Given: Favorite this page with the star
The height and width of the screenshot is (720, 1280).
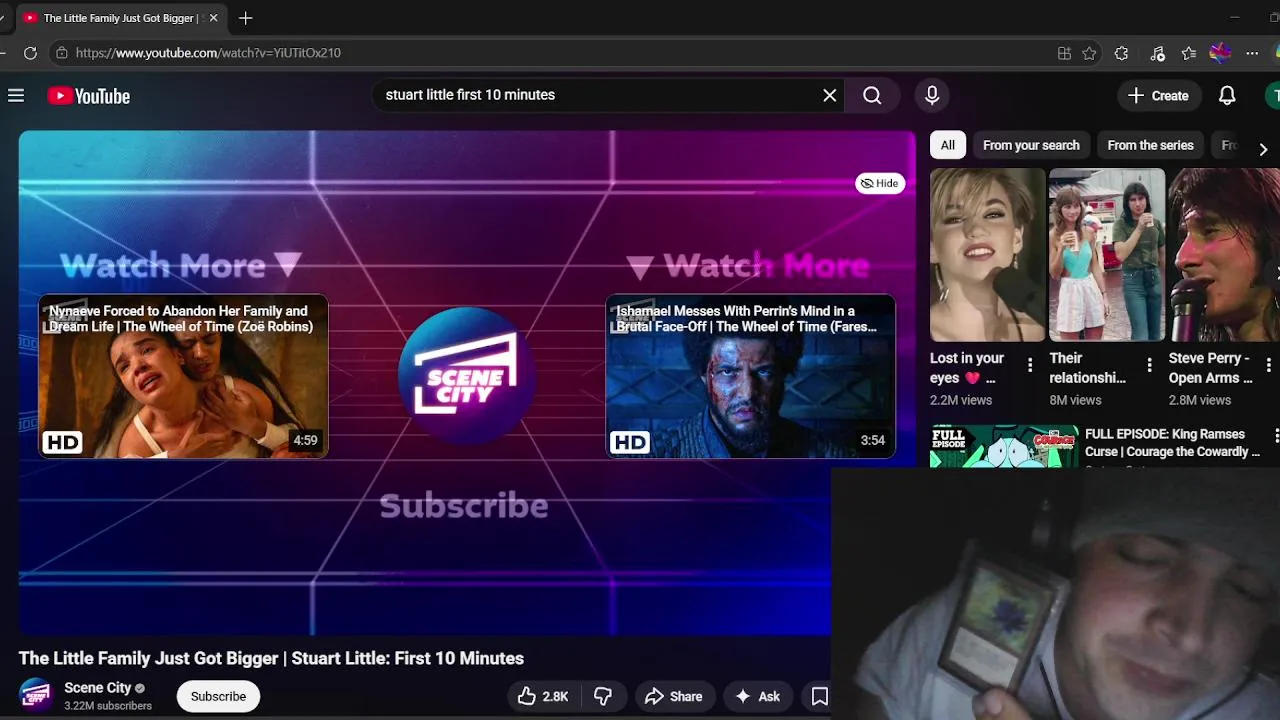Looking at the screenshot, I should (x=1089, y=53).
